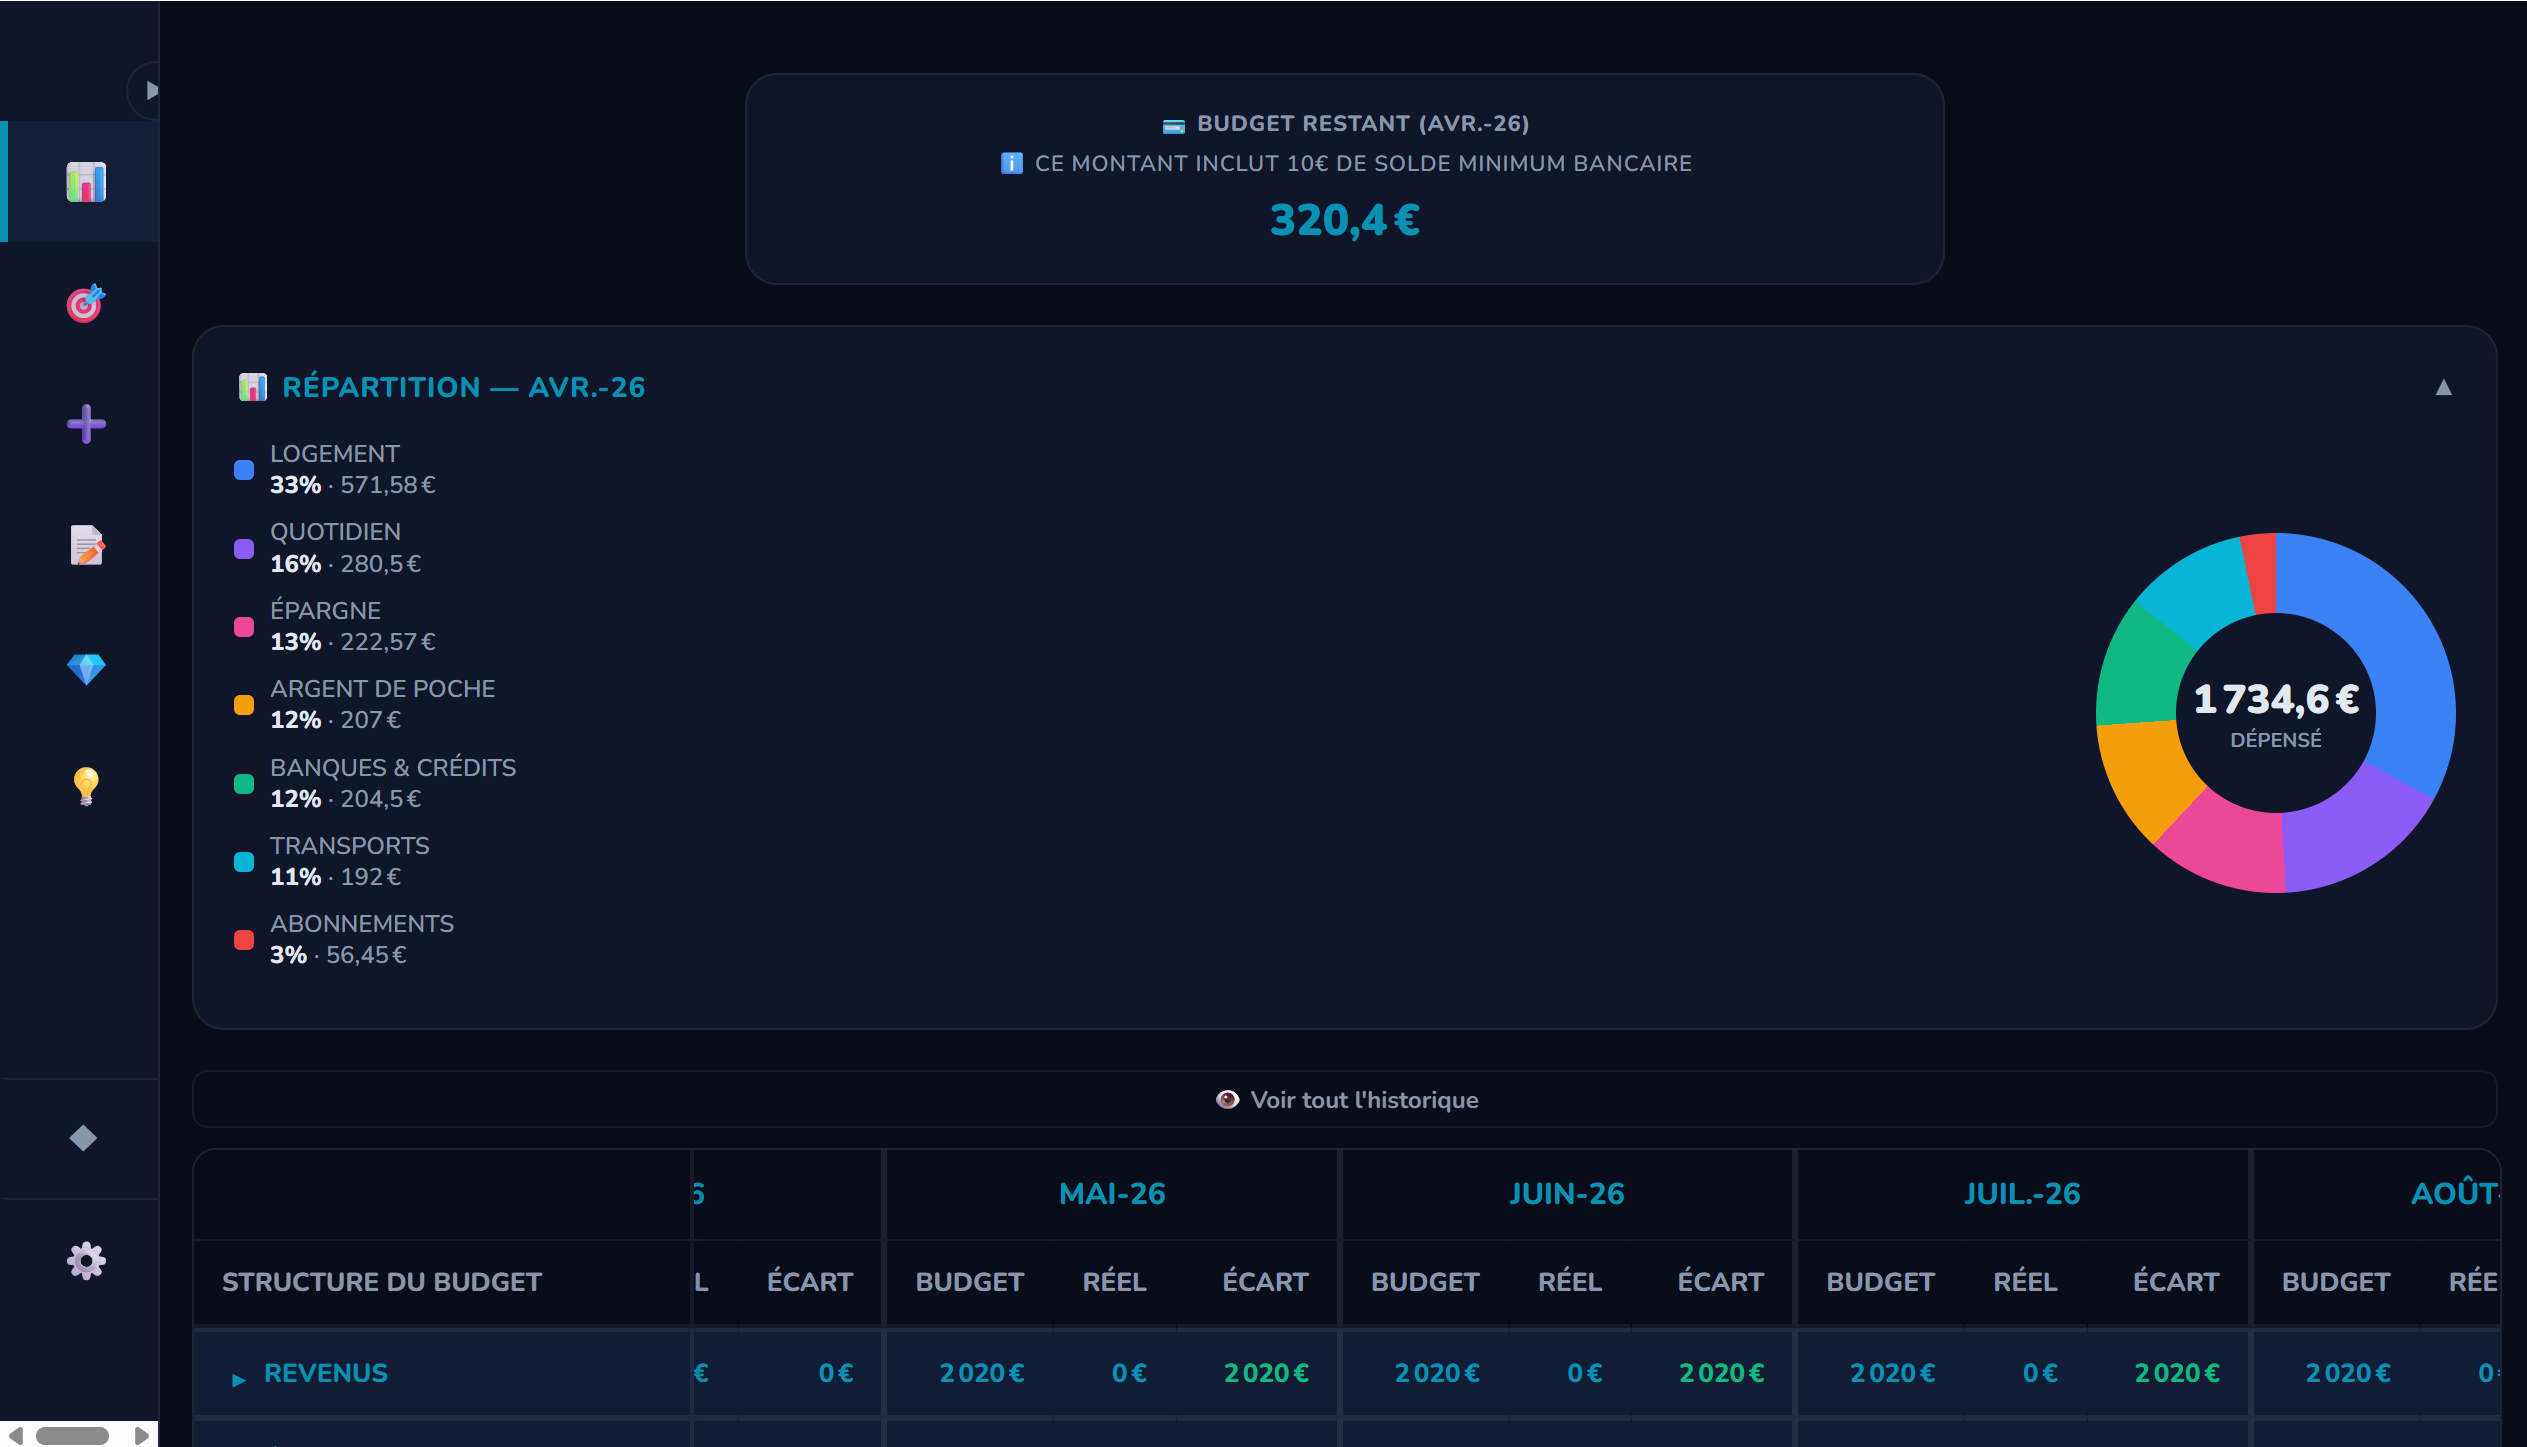Open the REVENUS budget structure link
The width and height of the screenshot is (2527, 1447).
coord(325,1373)
